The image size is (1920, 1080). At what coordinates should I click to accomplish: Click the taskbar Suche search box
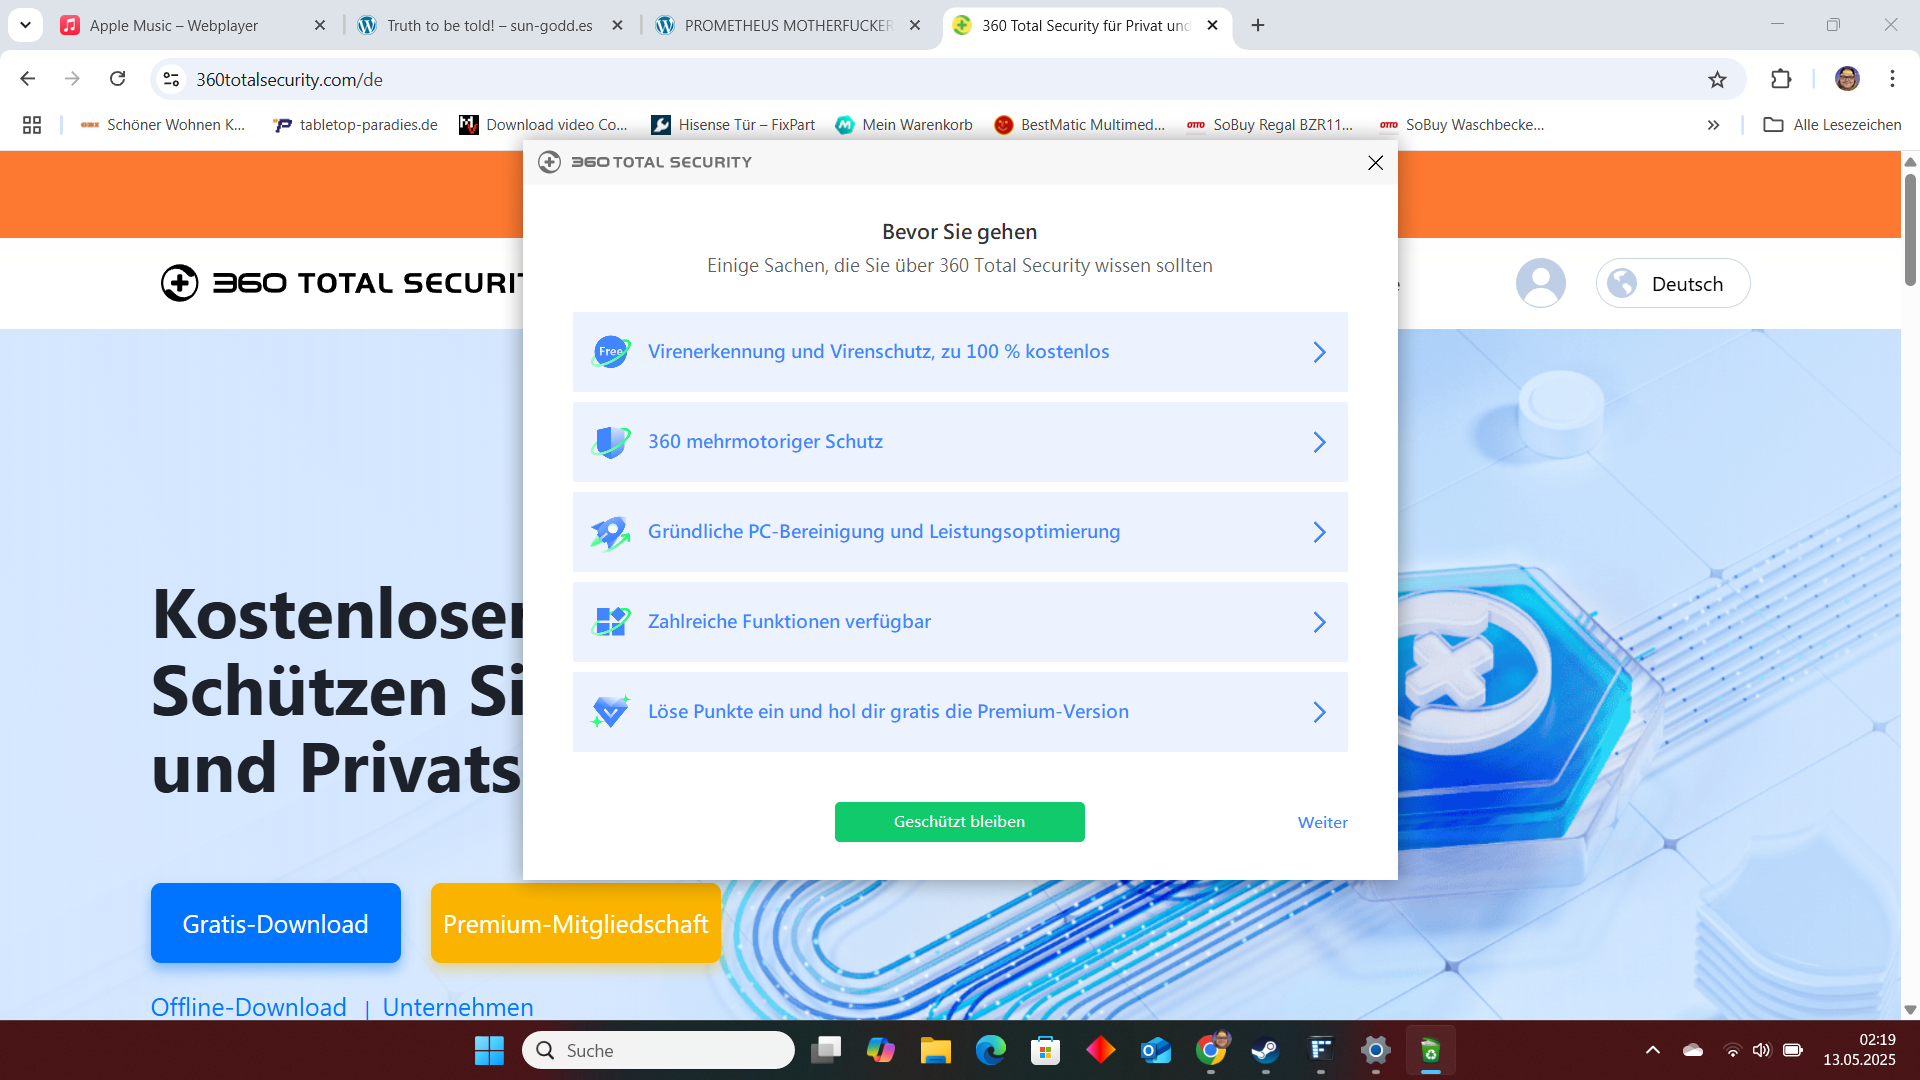(x=659, y=1050)
